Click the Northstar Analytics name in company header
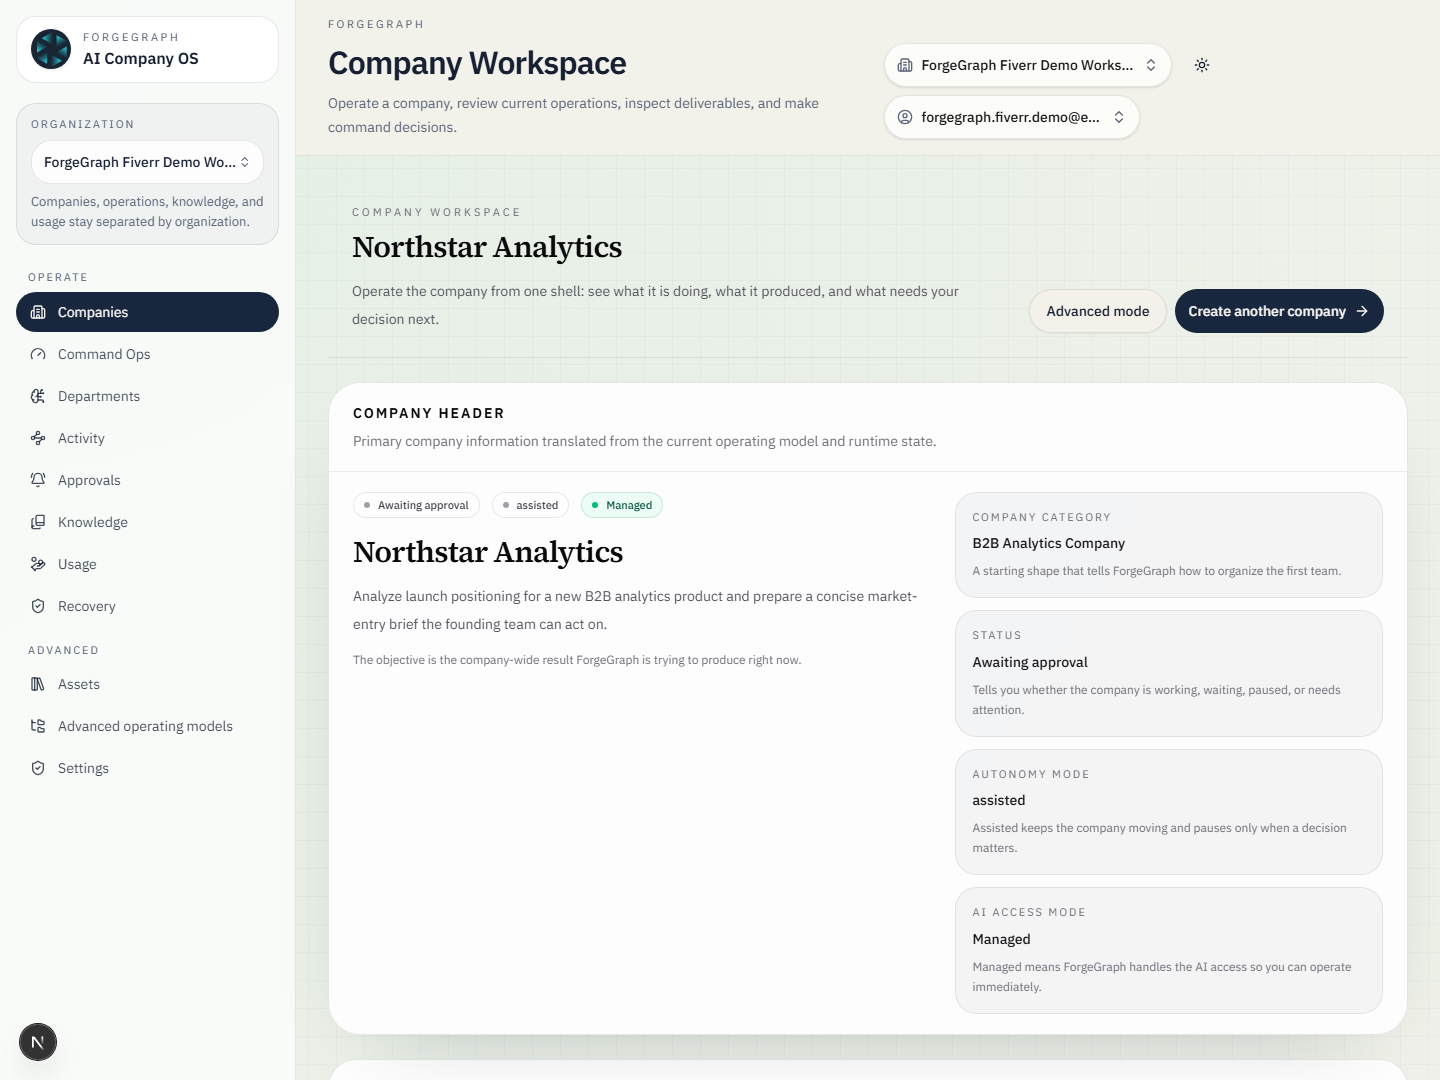 coord(488,552)
